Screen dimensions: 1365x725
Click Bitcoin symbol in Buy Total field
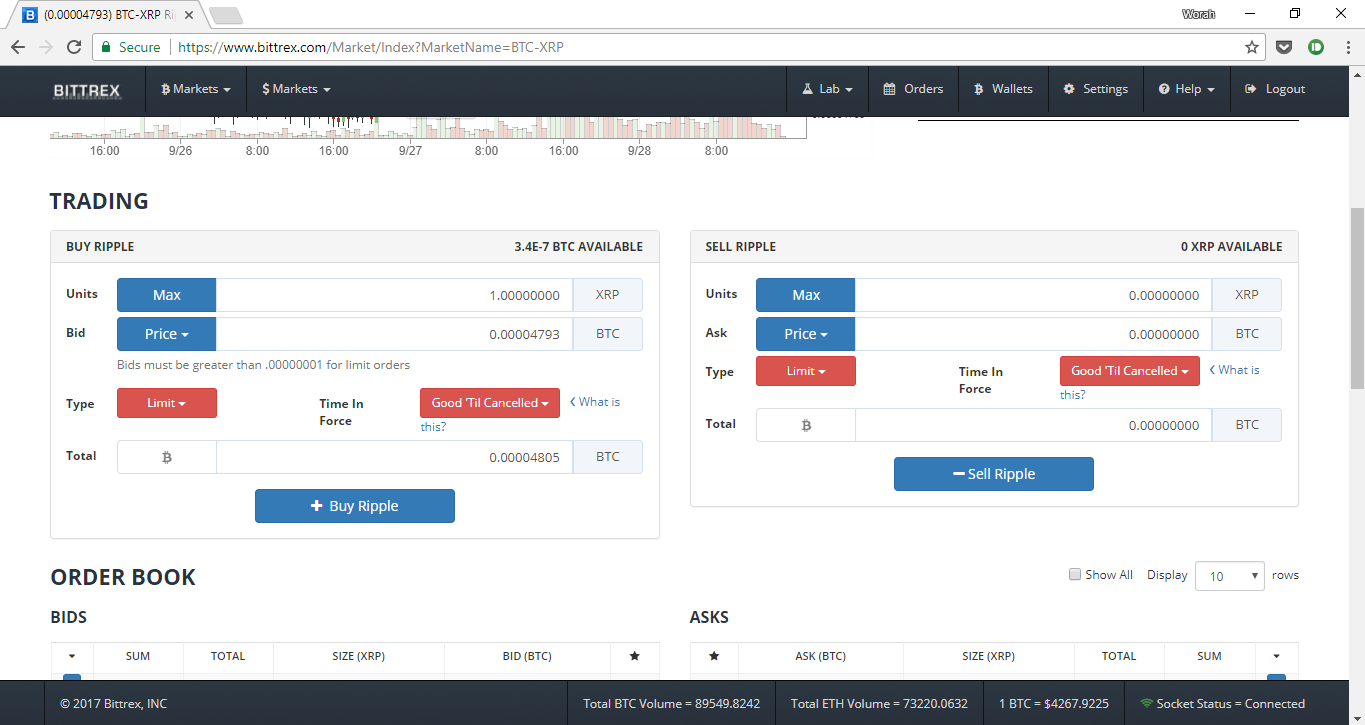click(167, 457)
